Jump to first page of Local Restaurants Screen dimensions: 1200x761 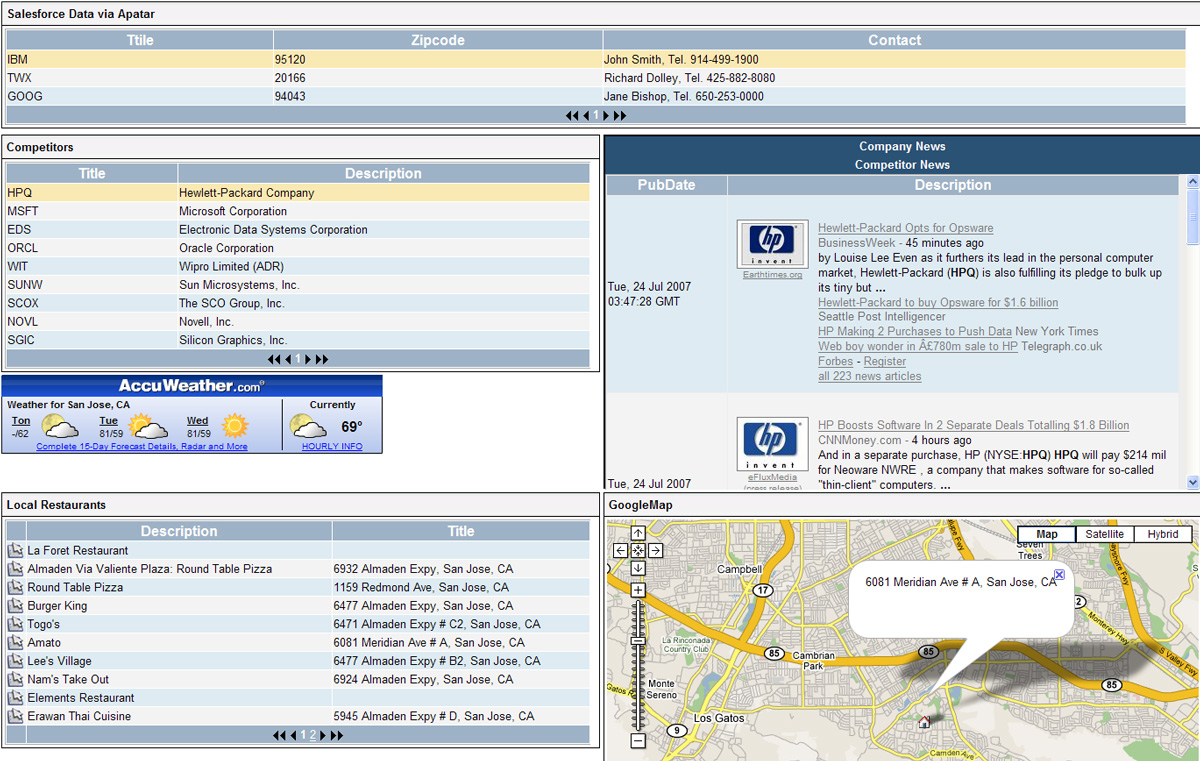pos(279,735)
